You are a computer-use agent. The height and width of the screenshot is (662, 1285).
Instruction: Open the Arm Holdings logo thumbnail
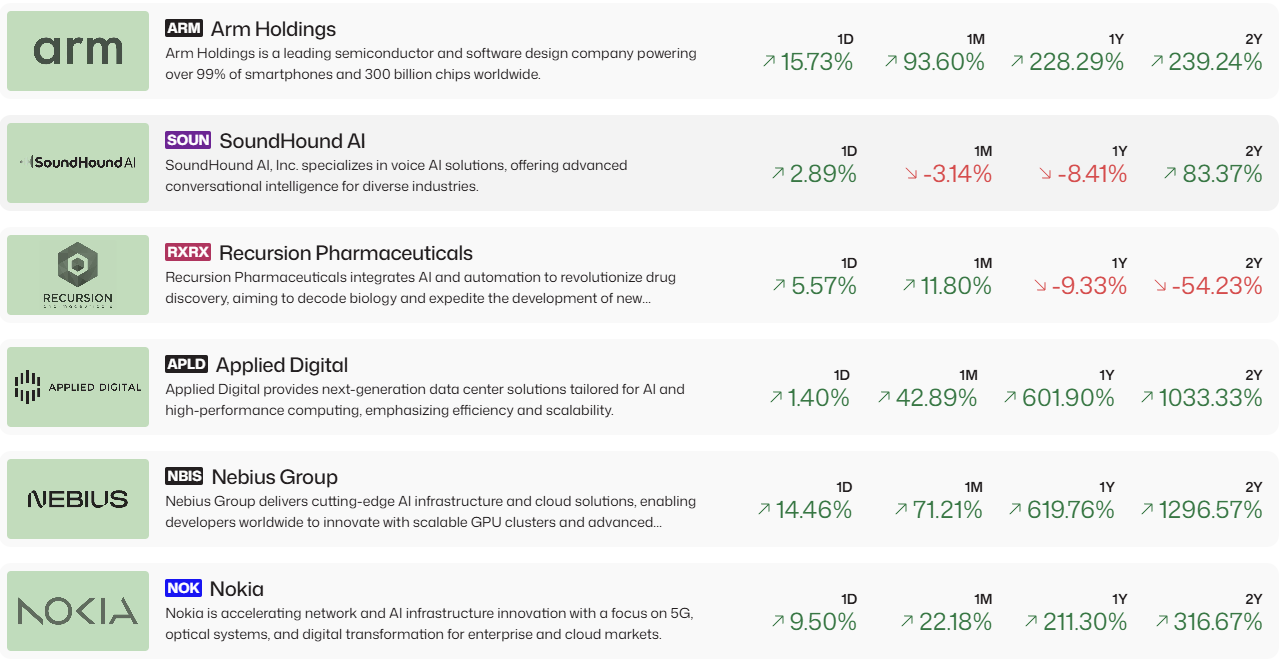tap(78, 51)
